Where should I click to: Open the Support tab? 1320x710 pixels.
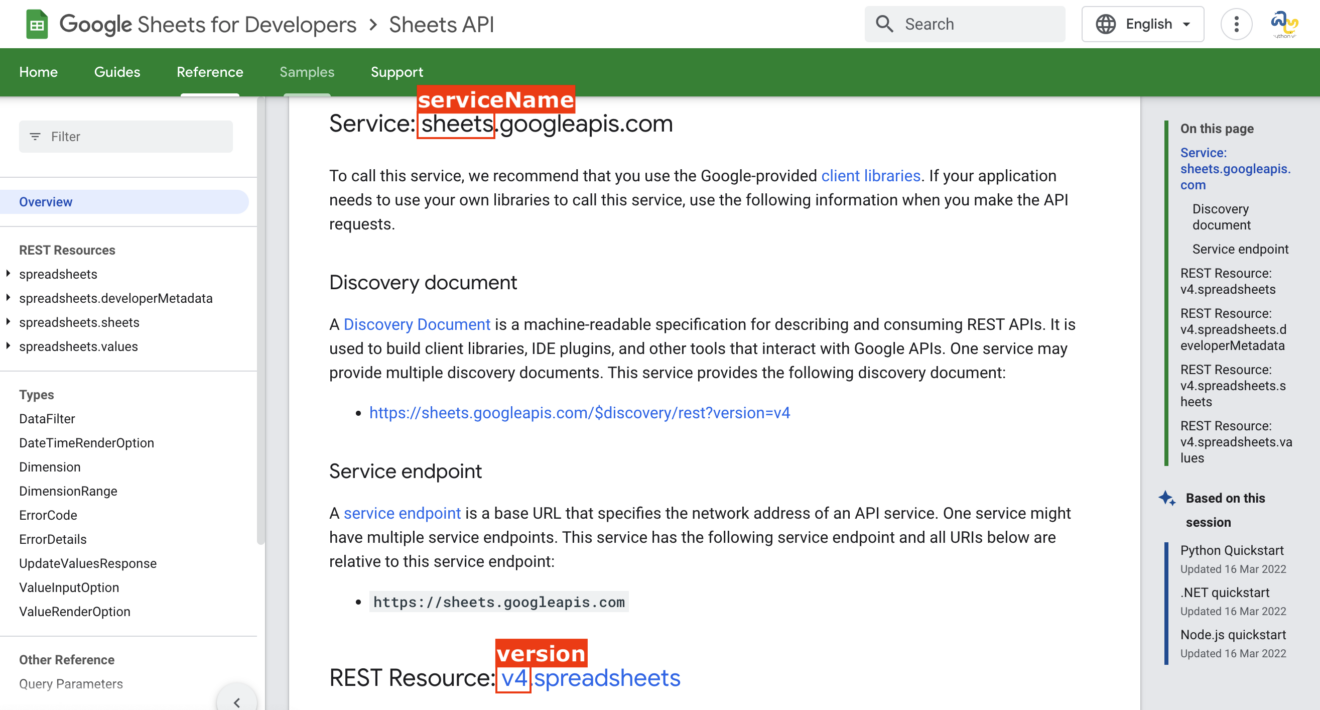(396, 72)
